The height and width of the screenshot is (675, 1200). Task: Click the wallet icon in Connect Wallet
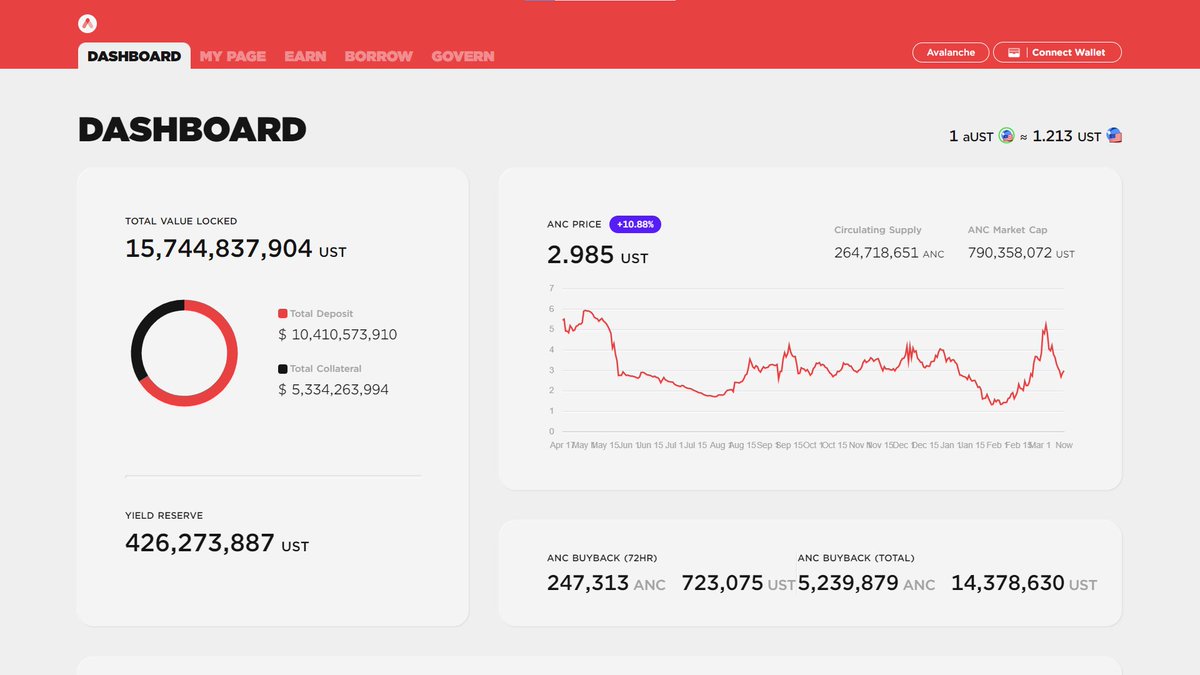(x=1014, y=52)
